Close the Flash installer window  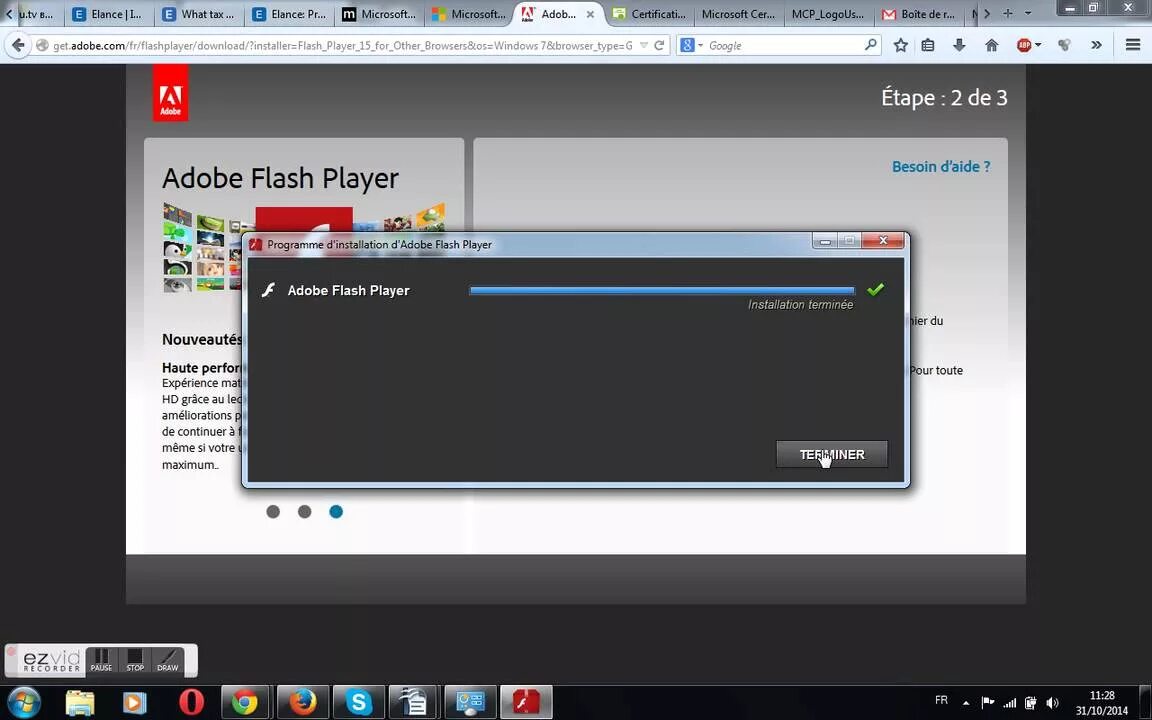[883, 240]
